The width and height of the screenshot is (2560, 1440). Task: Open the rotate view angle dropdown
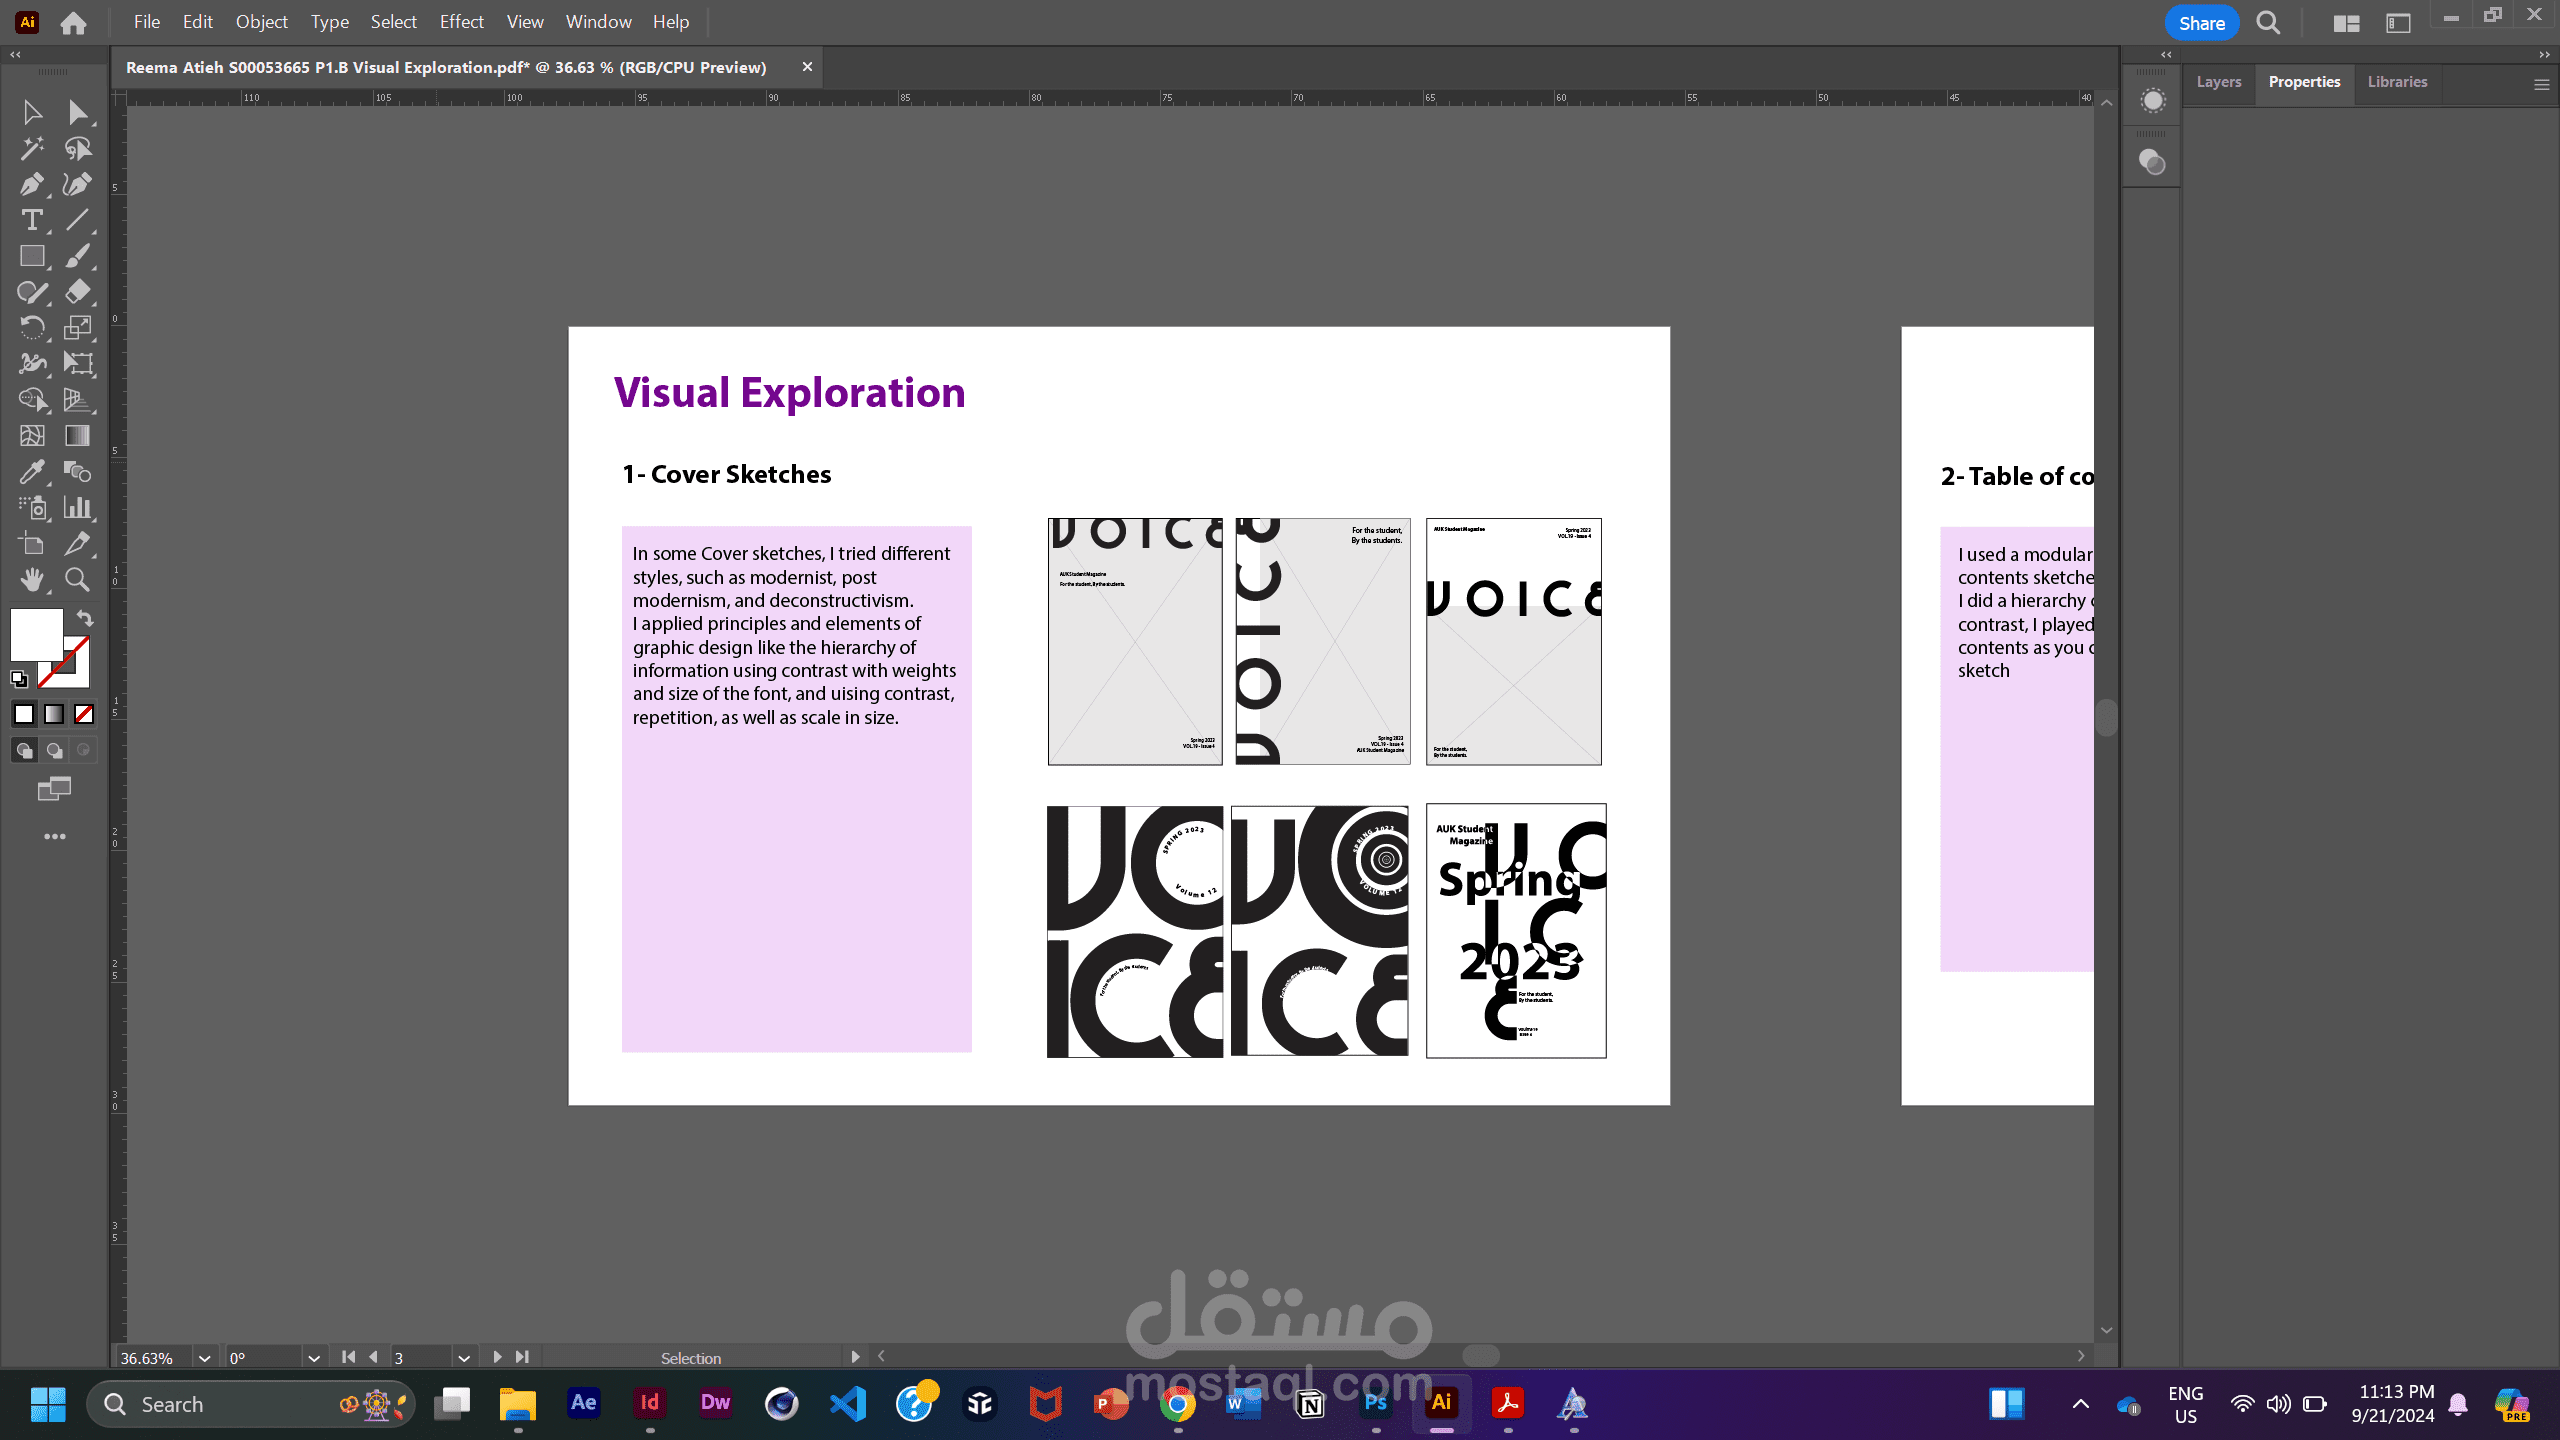click(x=313, y=1358)
